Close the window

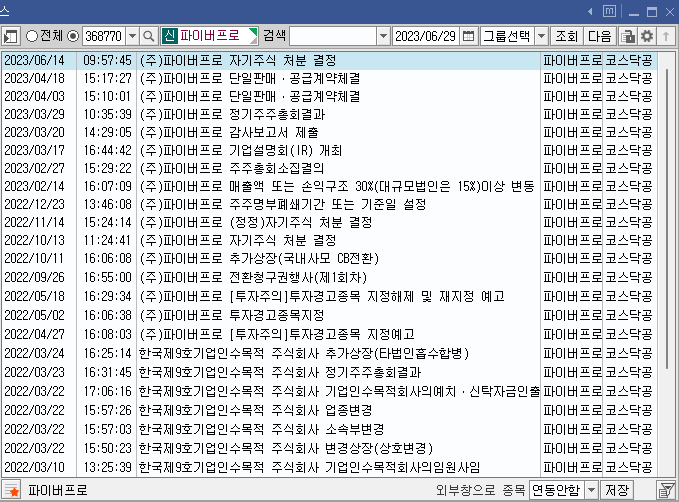point(669,12)
